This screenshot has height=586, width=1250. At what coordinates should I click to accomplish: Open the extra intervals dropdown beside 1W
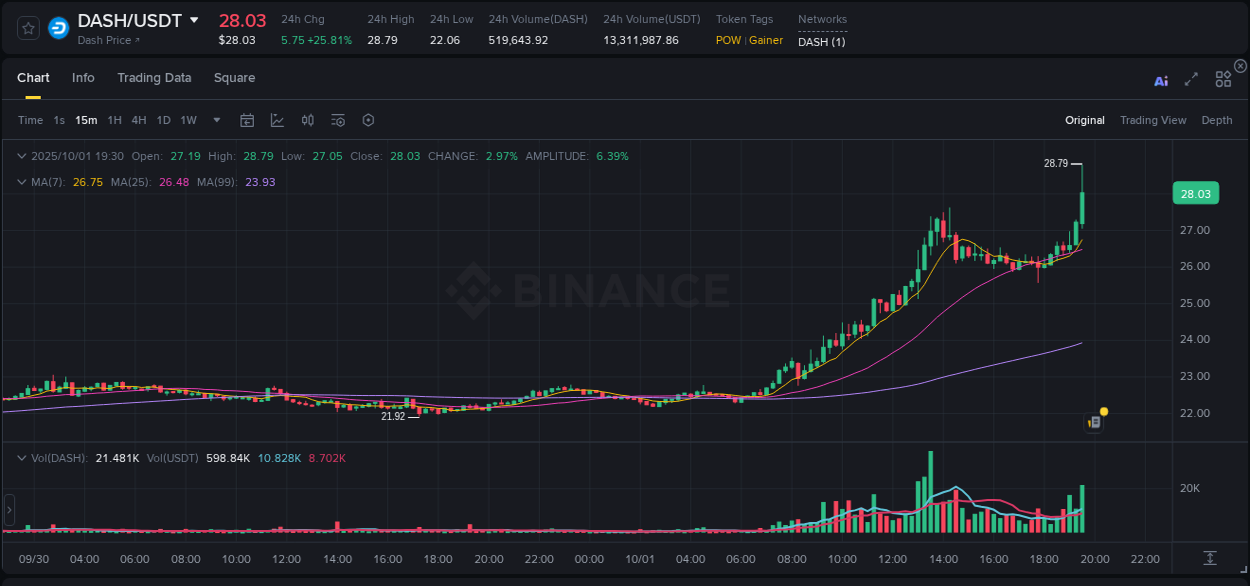[x=216, y=120]
